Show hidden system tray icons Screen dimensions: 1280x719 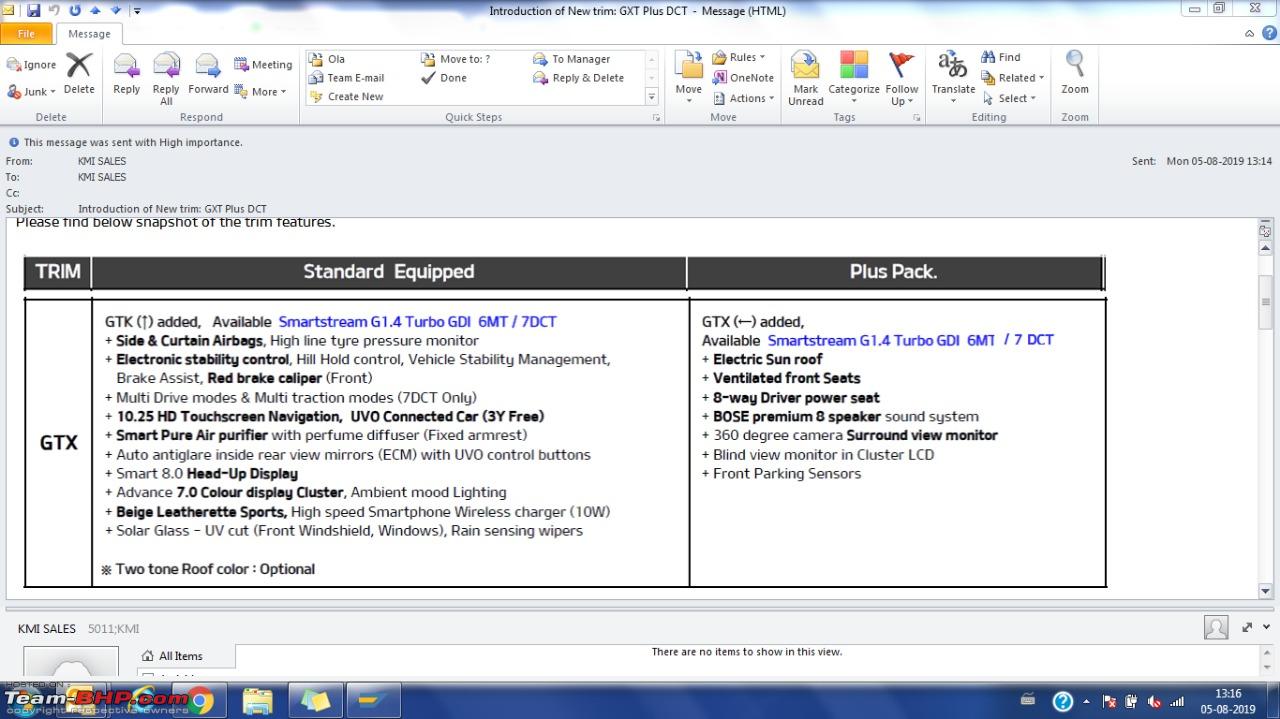pyautogui.click(x=1086, y=701)
